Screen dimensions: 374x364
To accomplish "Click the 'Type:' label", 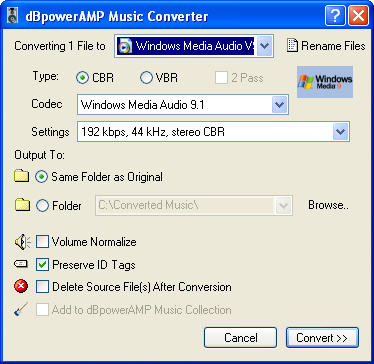I will (x=46, y=76).
